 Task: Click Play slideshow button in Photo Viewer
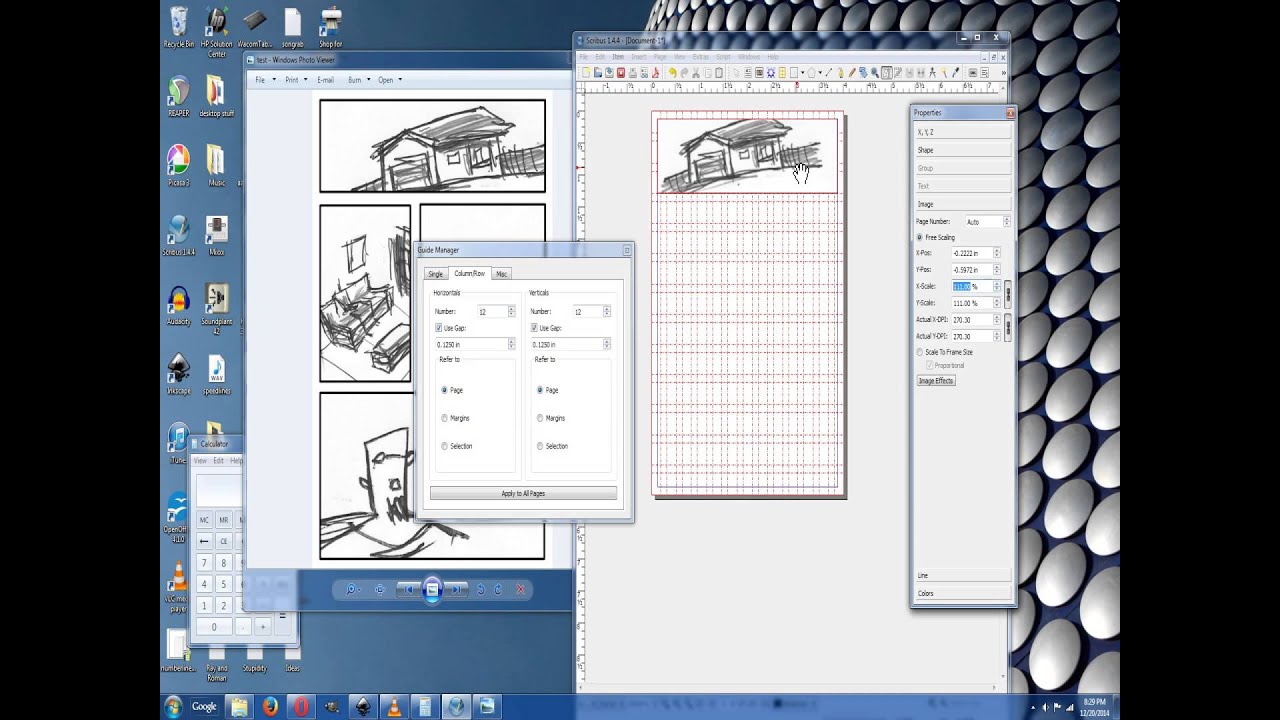pos(432,590)
